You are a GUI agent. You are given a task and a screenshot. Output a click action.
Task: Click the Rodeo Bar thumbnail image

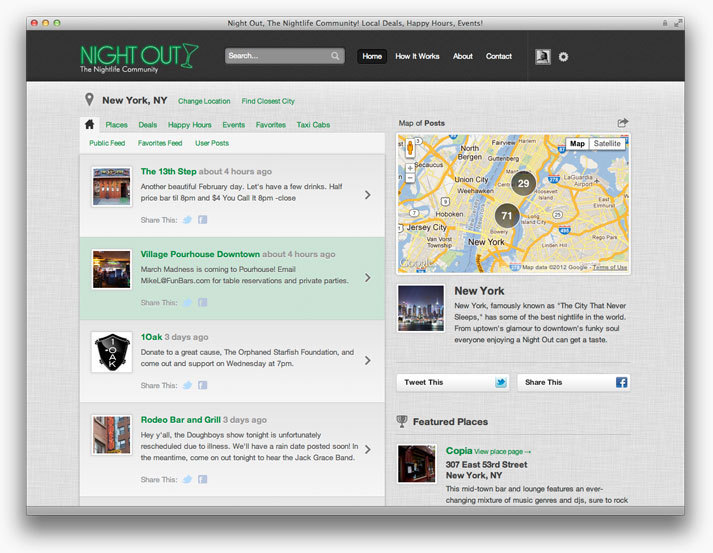coord(111,435)
